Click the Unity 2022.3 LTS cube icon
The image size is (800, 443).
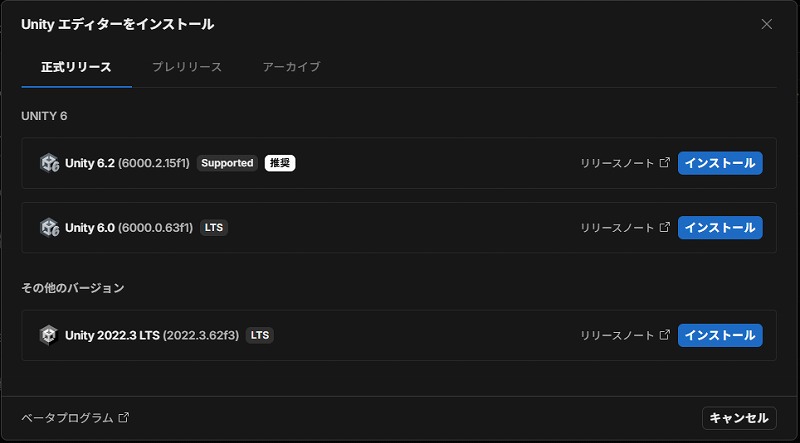tap(49, 335)
